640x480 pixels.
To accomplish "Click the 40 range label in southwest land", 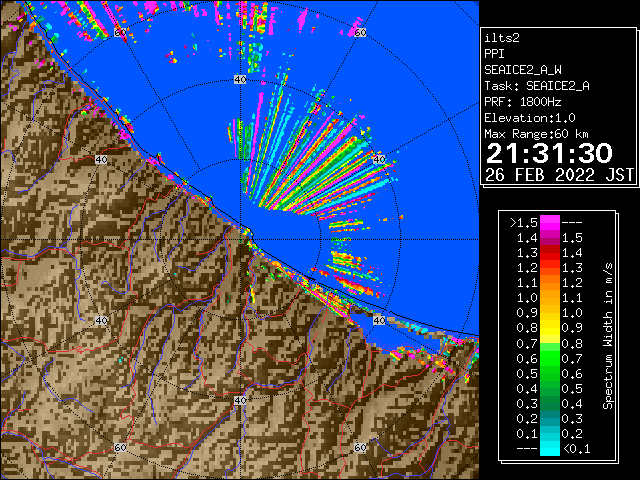I will [x=101, y=320].
